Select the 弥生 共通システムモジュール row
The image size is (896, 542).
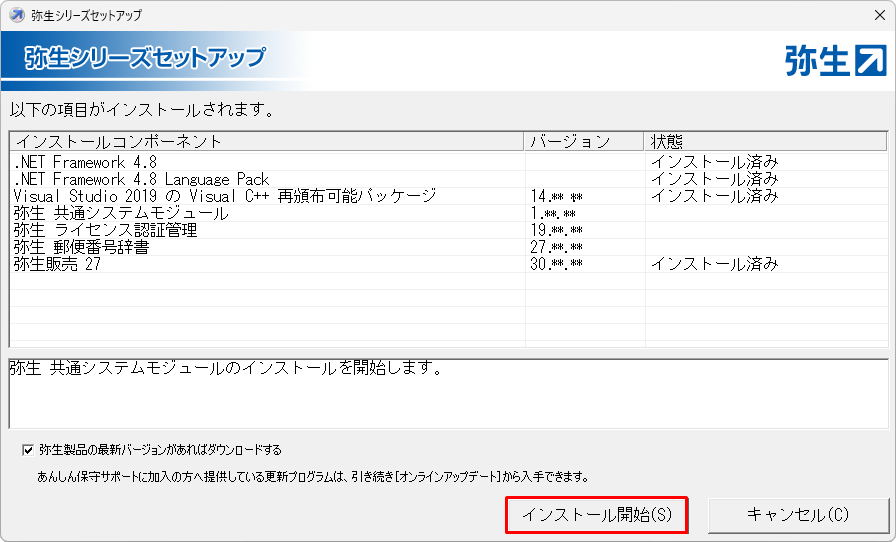449,213
